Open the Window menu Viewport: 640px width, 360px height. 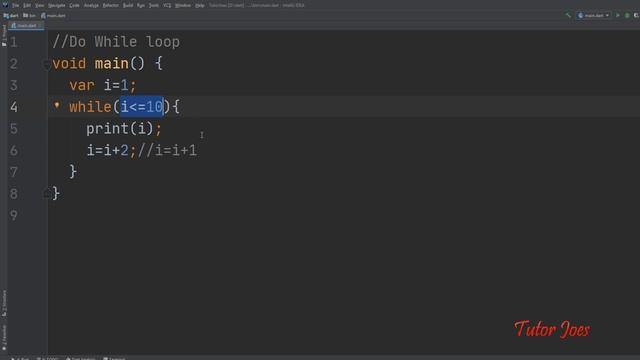(183, 5)
